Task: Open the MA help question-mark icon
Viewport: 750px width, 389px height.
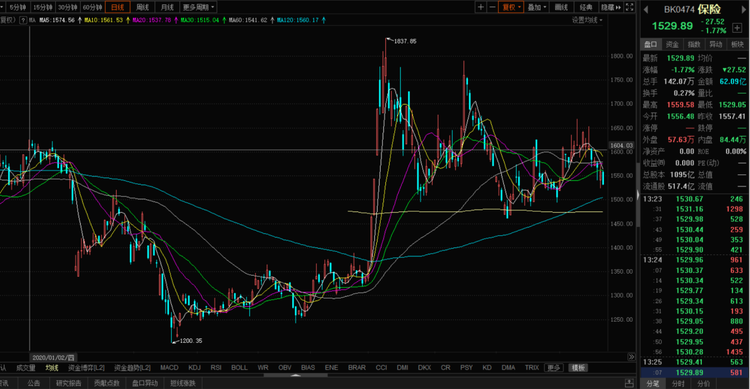Action: click(22, 20)
